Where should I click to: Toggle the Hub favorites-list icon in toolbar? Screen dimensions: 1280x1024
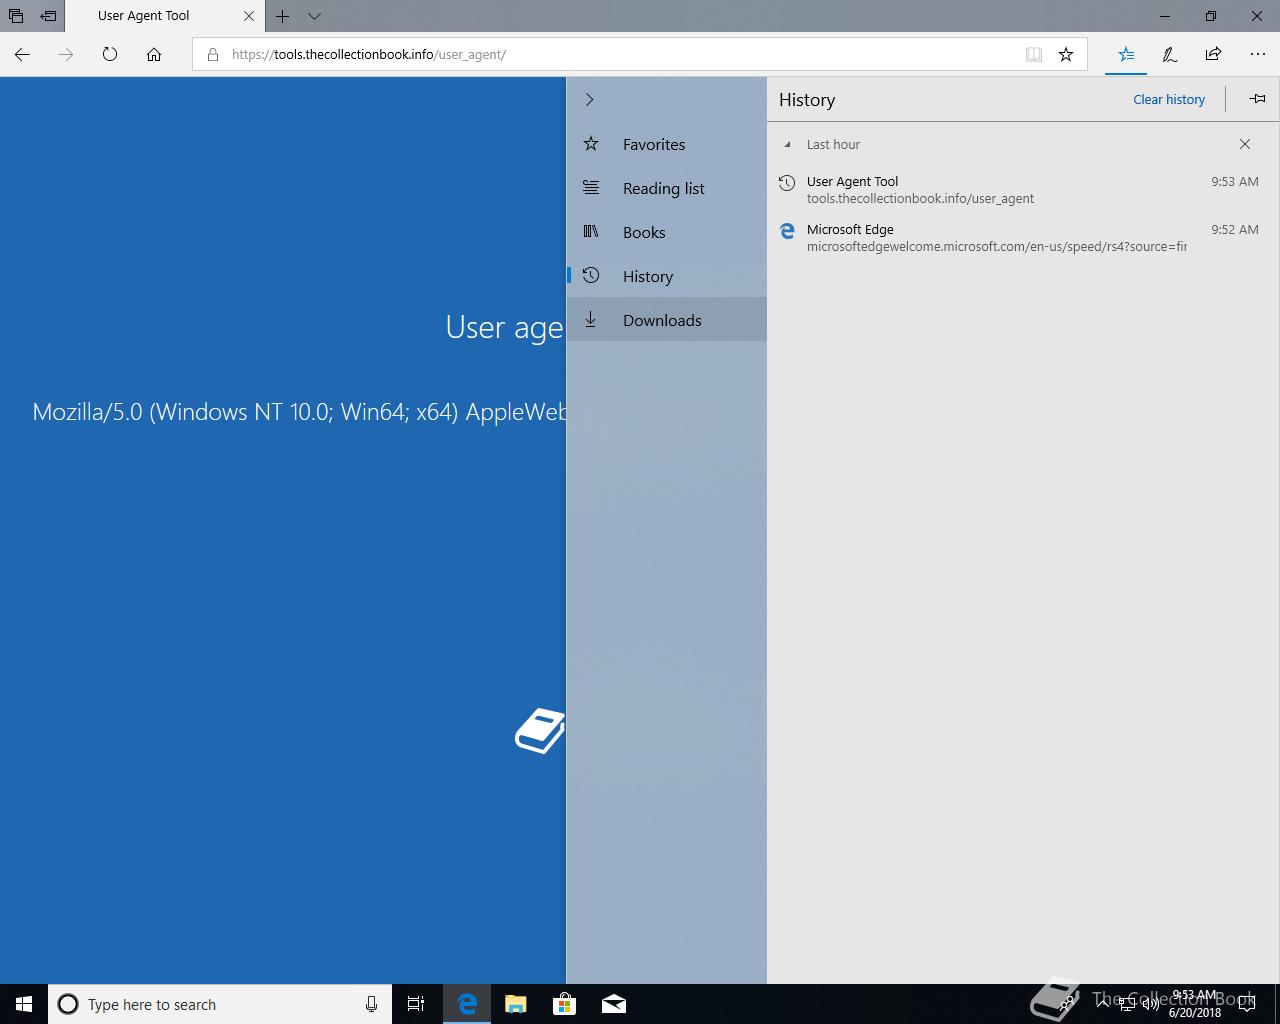click(1126, 54)
